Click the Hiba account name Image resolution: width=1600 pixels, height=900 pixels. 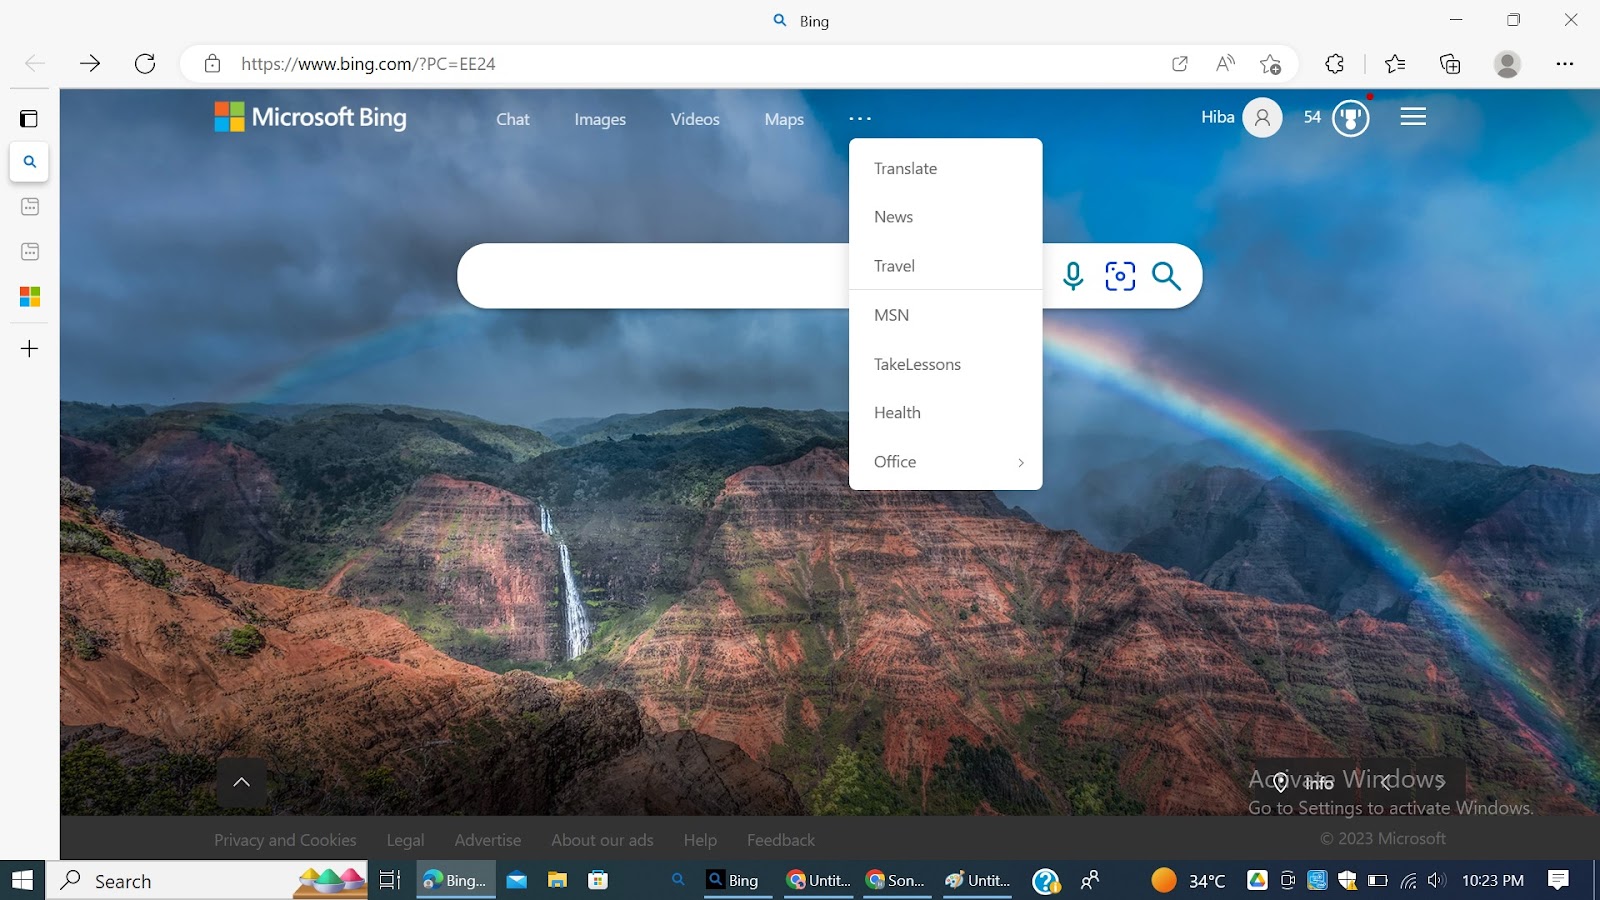click(1218, 117)
